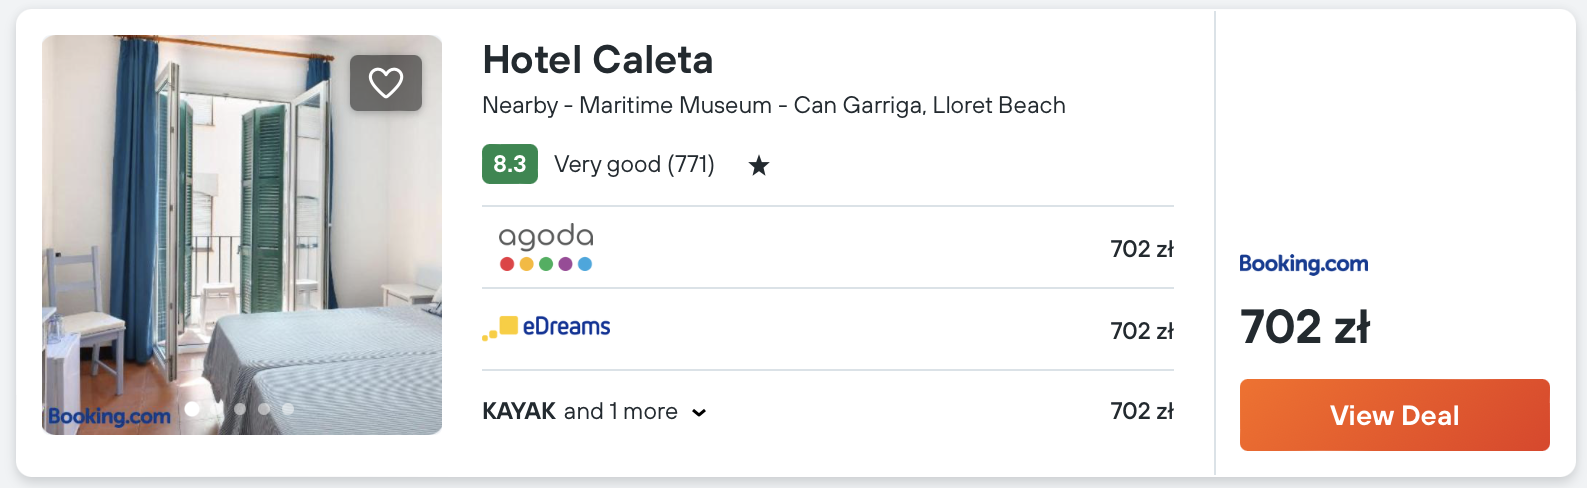Expand the KAYAK and 1 more chevron
Viewport: 1587px width, 488px height.
[699, 413]
